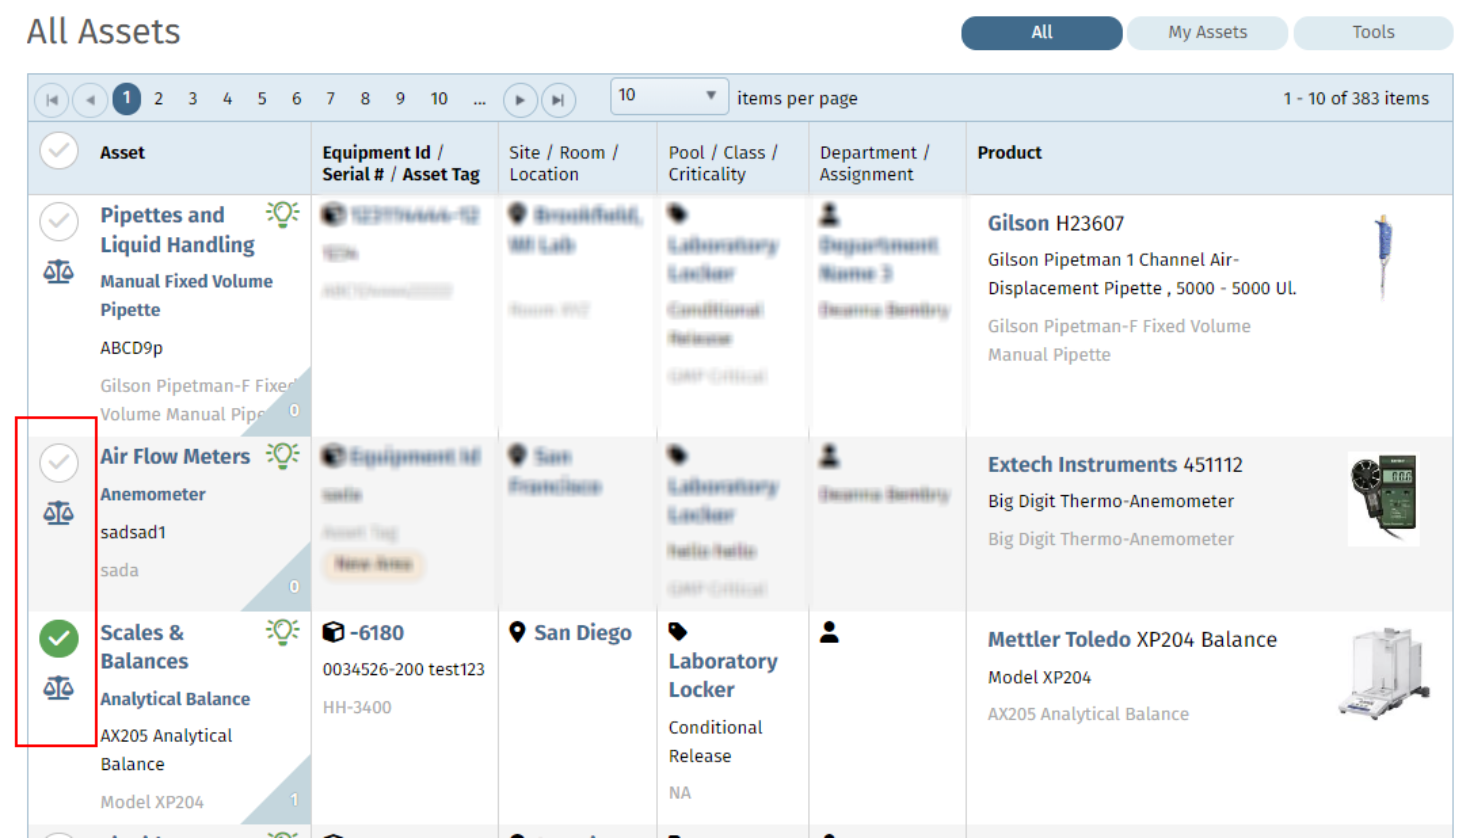This screenshot has width=1470, height=838.
Task: Open Gilson H23607 product link
Action: [x=1056, y=223]
